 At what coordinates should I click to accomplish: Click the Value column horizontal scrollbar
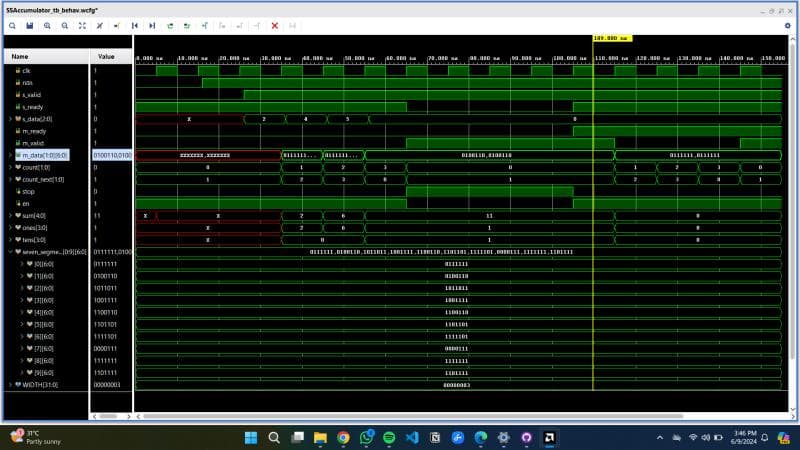click(109, 416)
